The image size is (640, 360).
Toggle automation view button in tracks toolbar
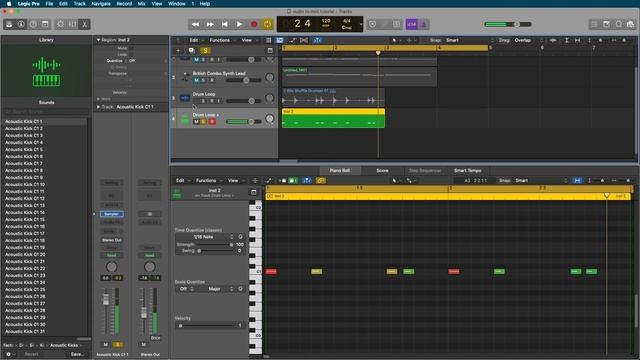coord(292,40)
